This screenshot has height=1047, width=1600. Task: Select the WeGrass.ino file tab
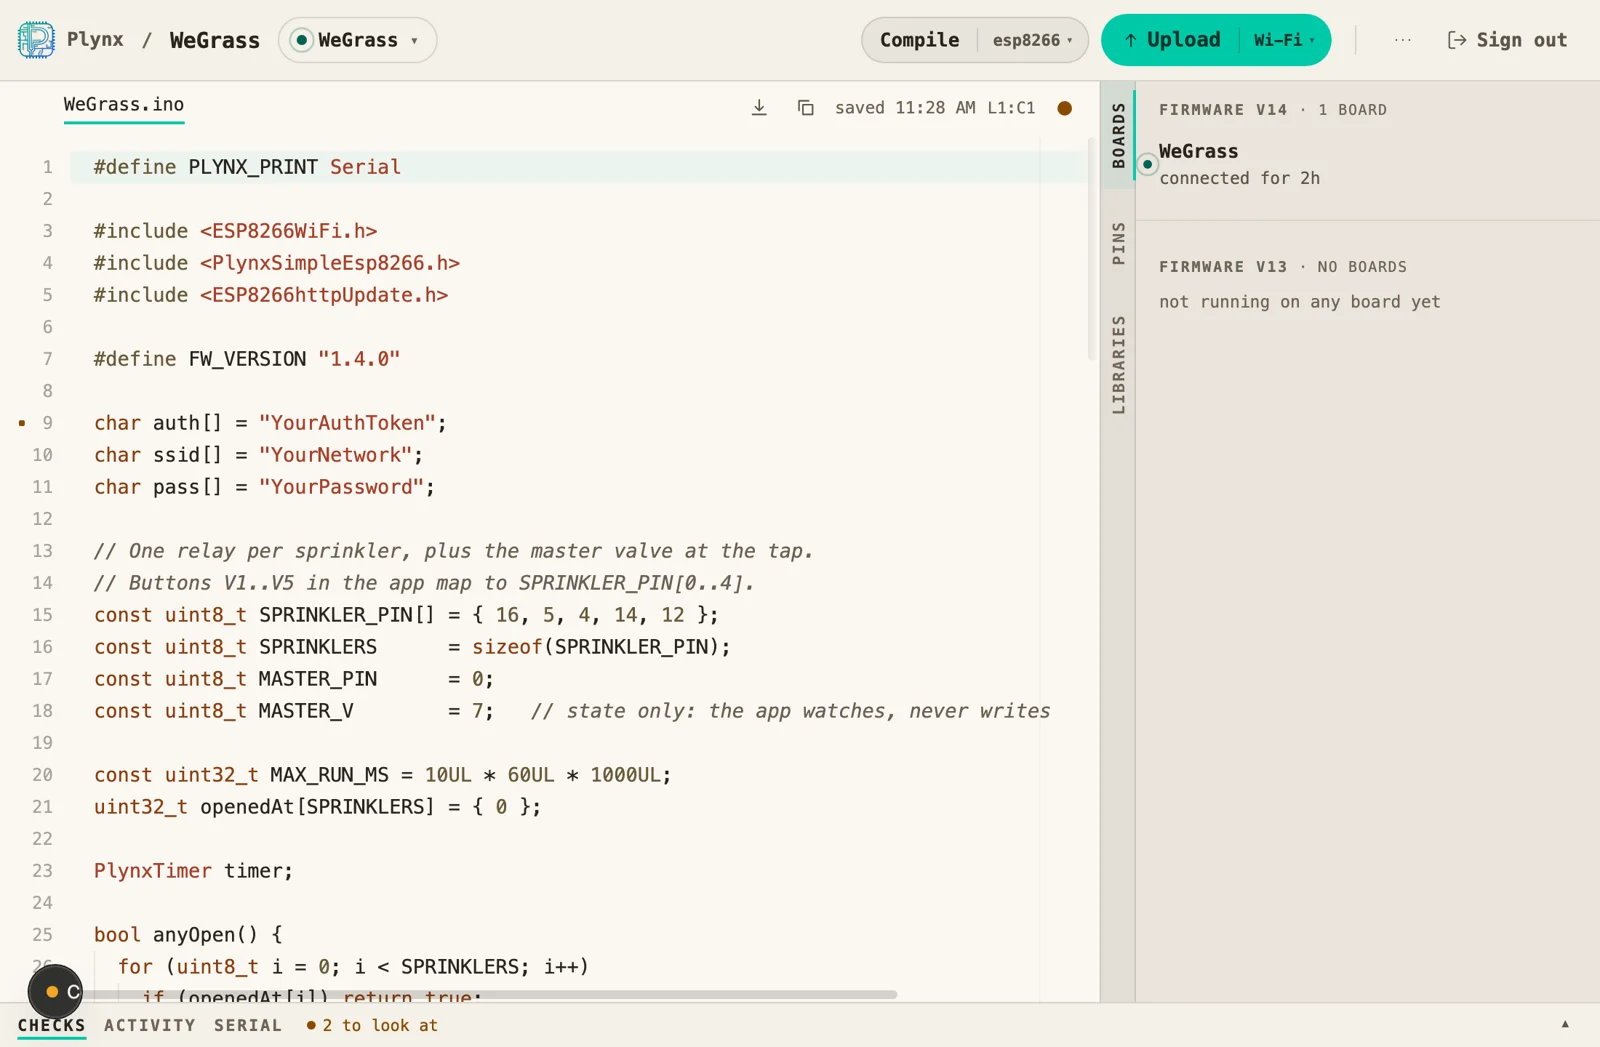click(x=124, y=105)
